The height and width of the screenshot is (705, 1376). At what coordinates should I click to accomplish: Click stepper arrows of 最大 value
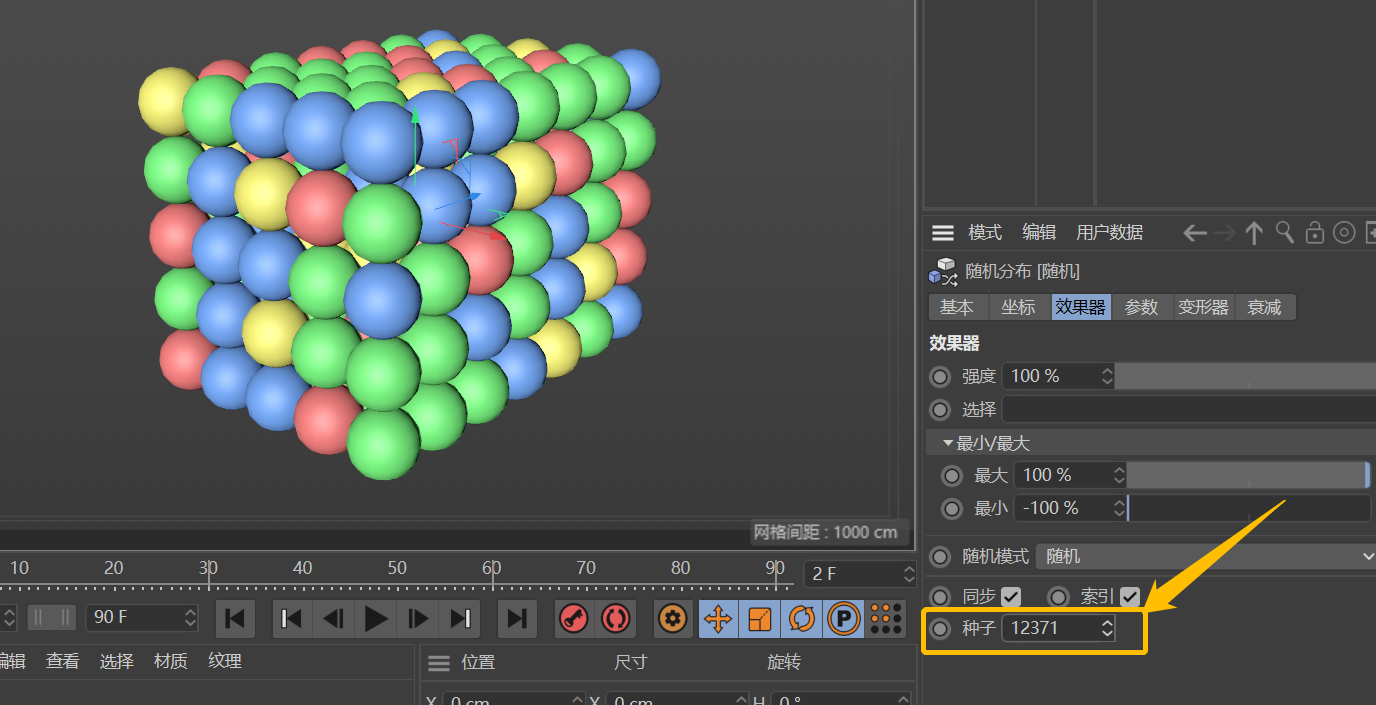(1119, 476)
